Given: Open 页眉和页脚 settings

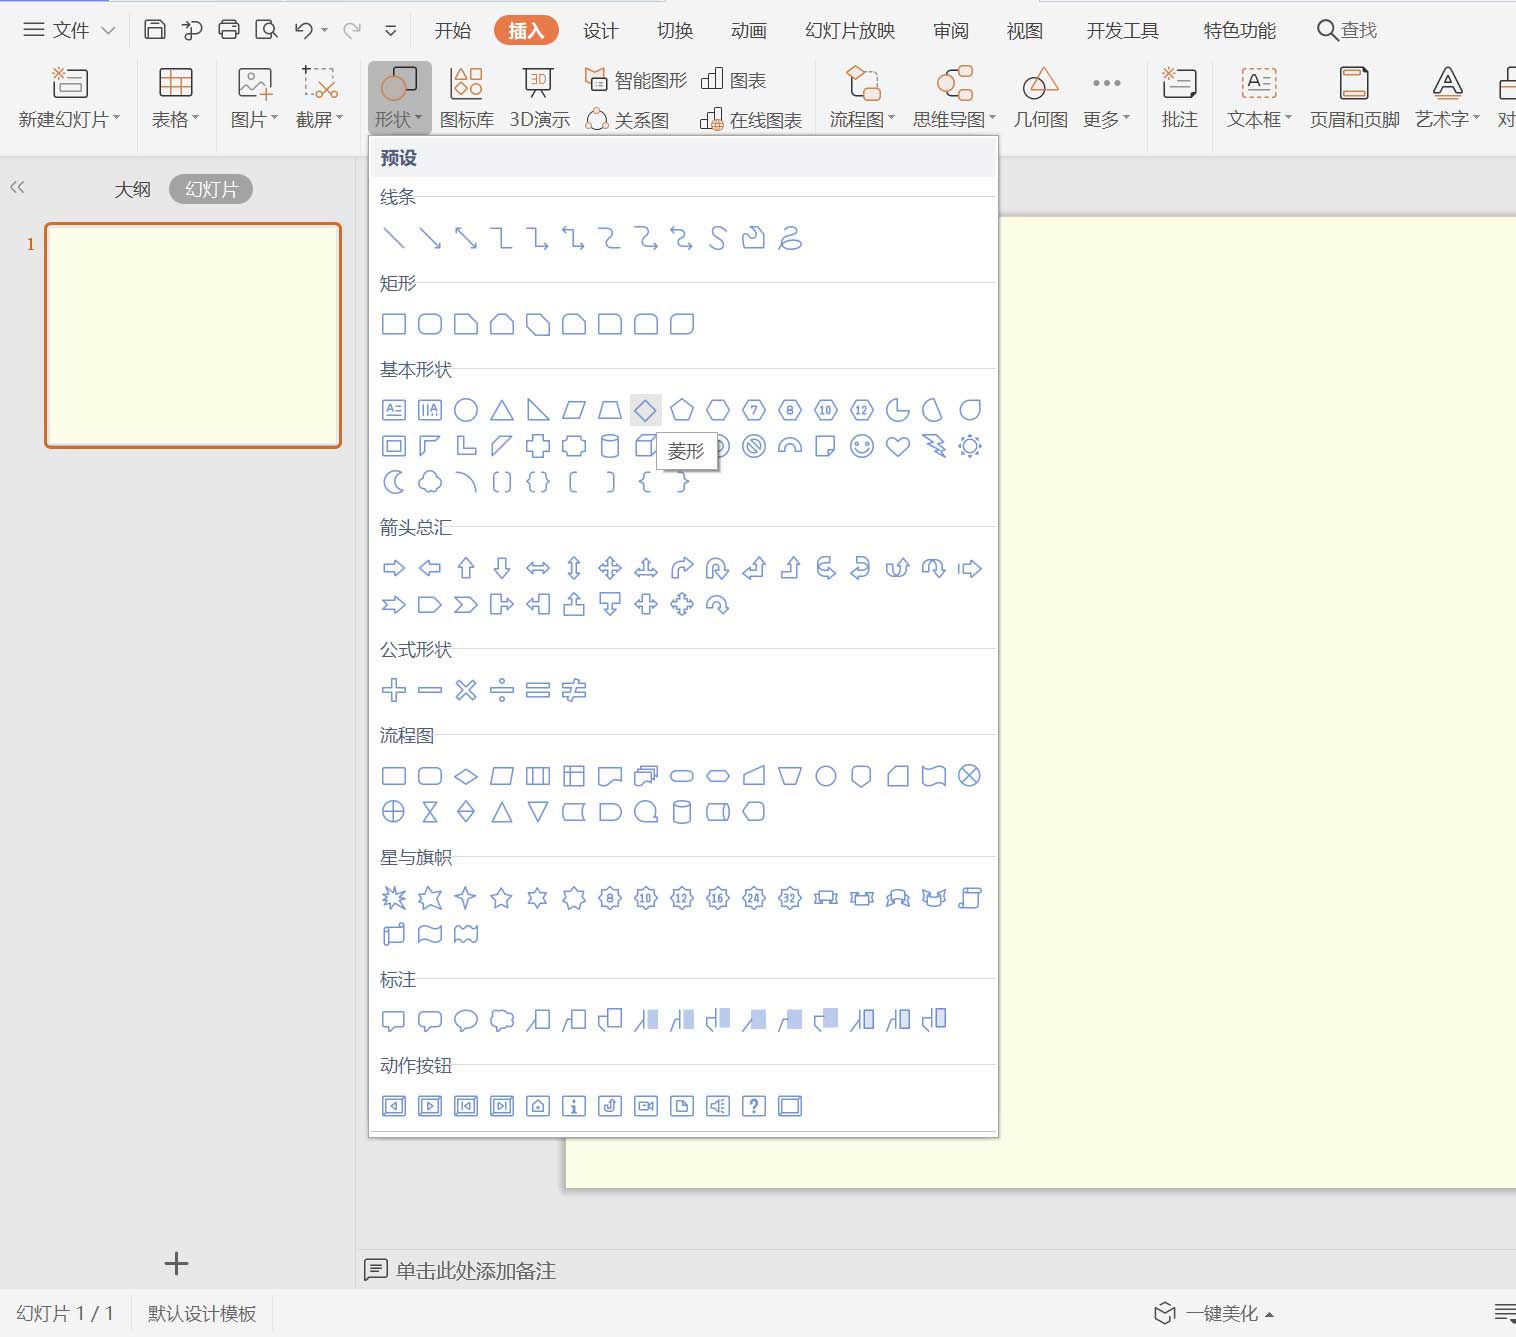Looking at the screenshot, I should [1354, 98].
